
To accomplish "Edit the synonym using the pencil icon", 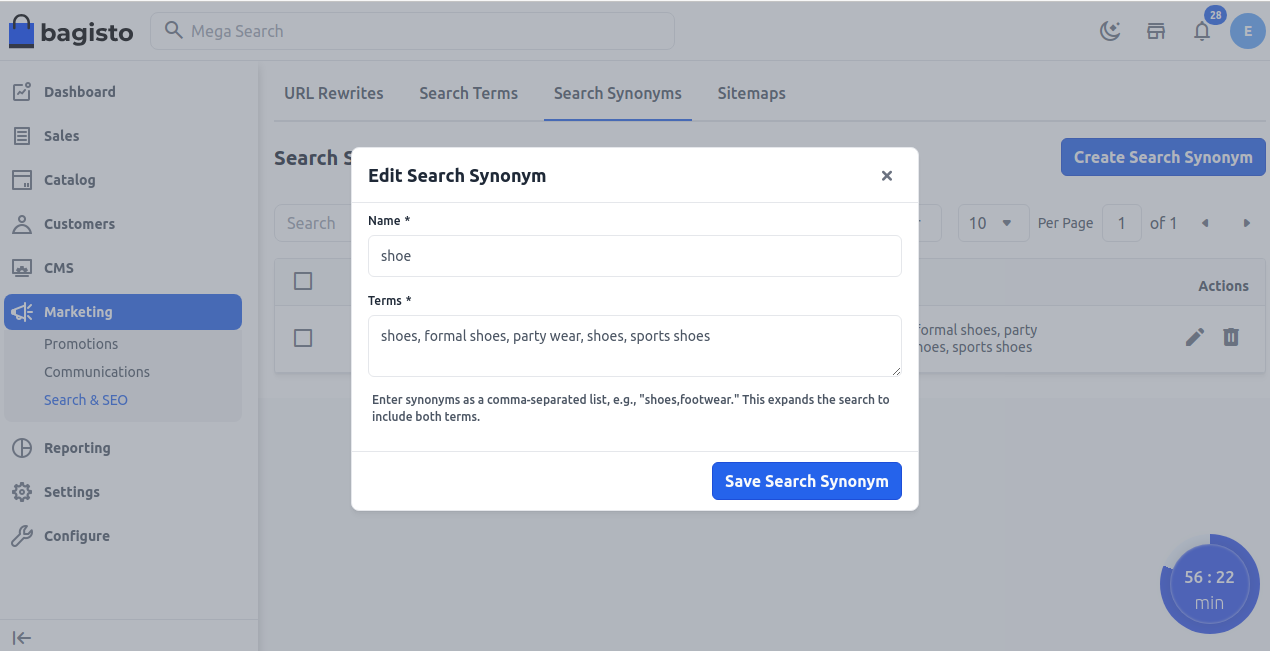I will pos(1194,337).
